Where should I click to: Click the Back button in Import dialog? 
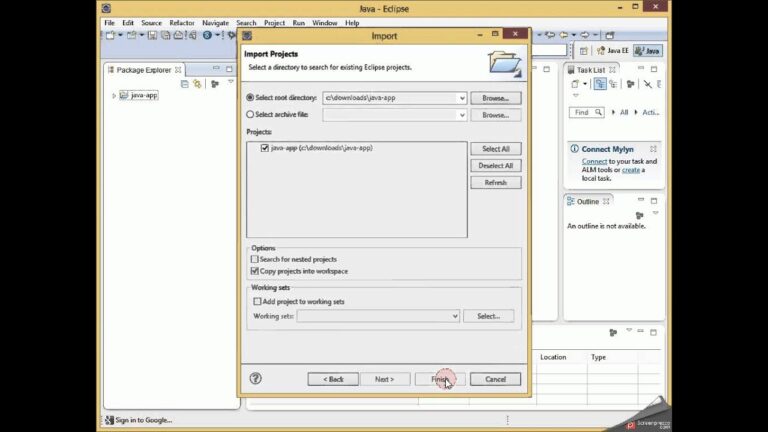(x=333, y=379)
